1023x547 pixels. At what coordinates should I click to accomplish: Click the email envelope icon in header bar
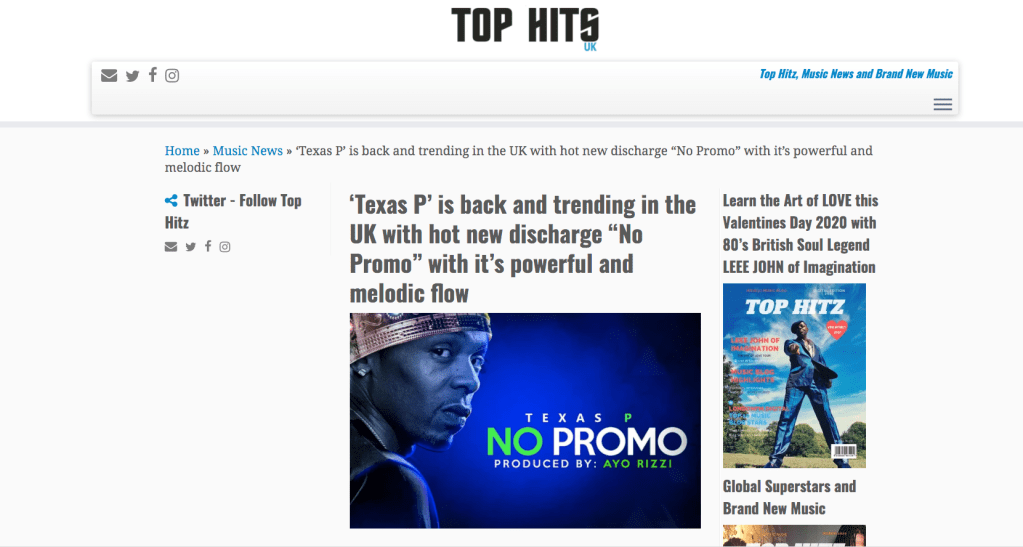tap(109, 76)
